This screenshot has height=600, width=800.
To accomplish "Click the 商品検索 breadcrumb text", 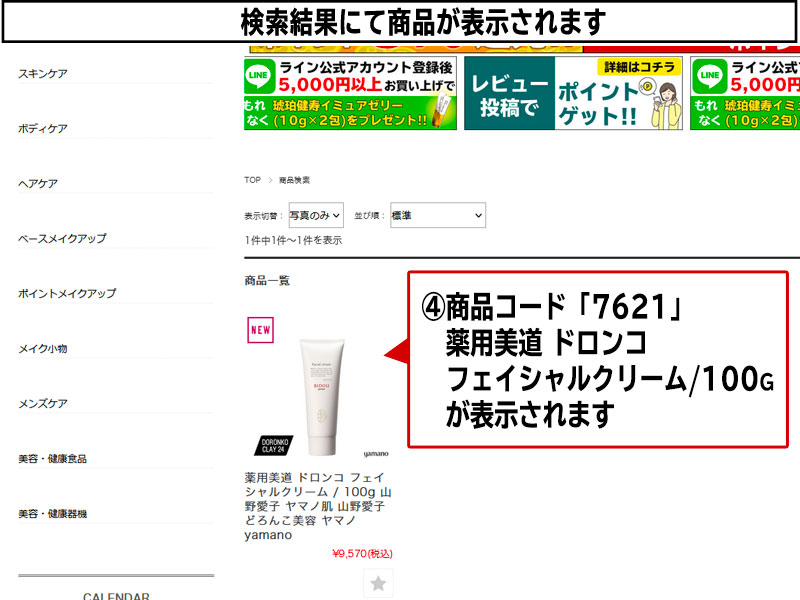I will (x=294, y=180).
